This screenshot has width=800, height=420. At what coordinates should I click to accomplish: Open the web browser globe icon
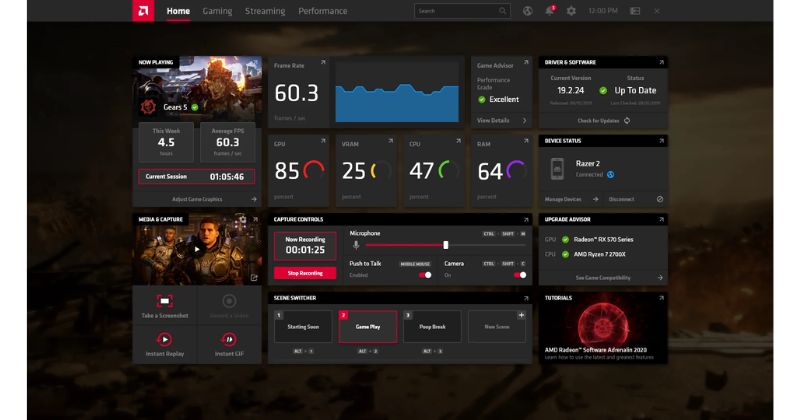coord(528,11)
